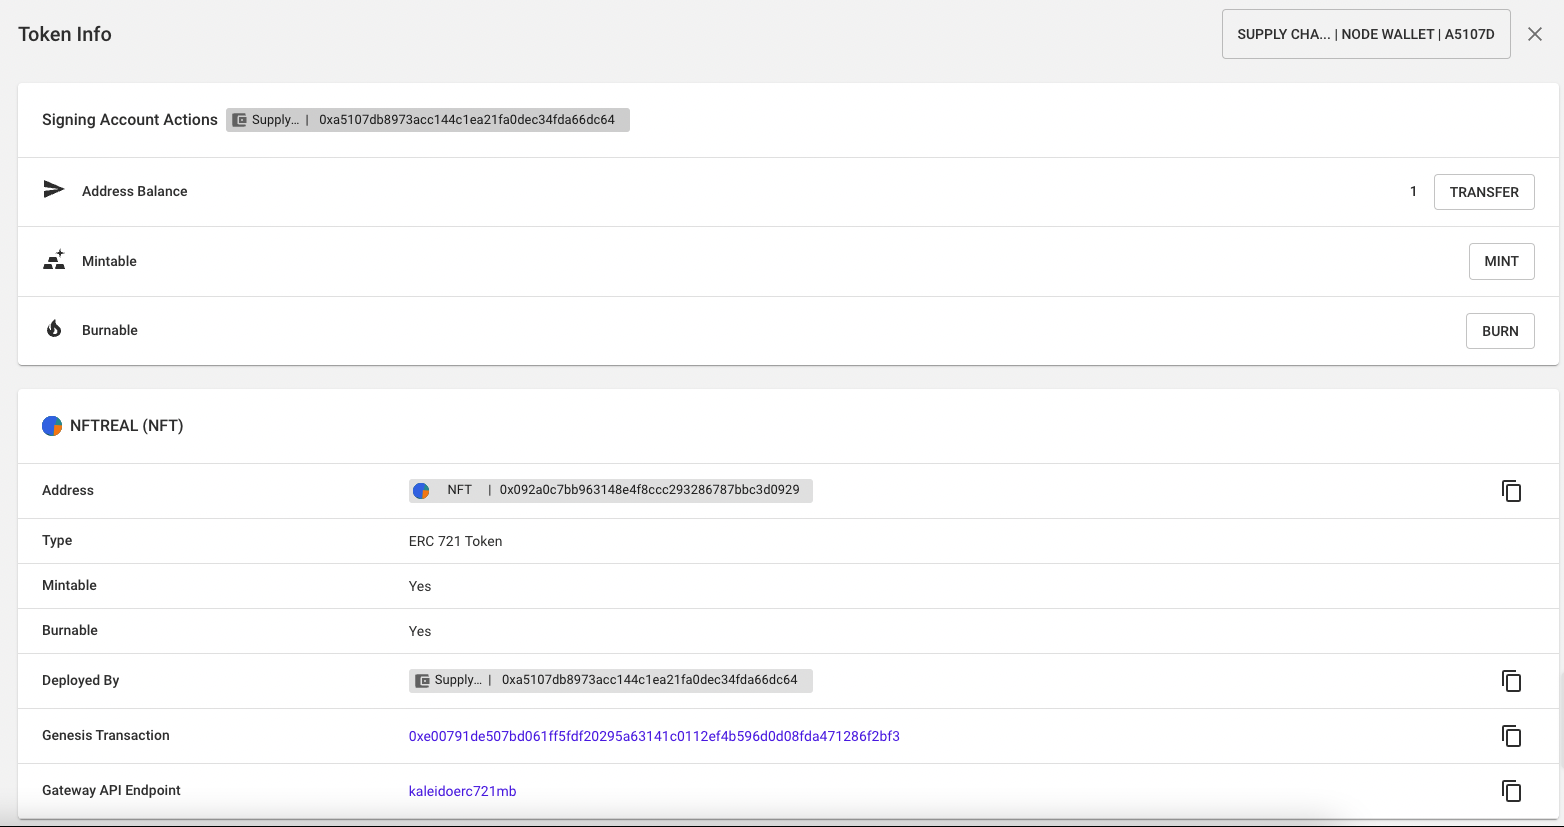Image resolution: width=1564 pixels, height=827 pixels.
Task: Copy the Deployed By address
Action: point(1511,681)
